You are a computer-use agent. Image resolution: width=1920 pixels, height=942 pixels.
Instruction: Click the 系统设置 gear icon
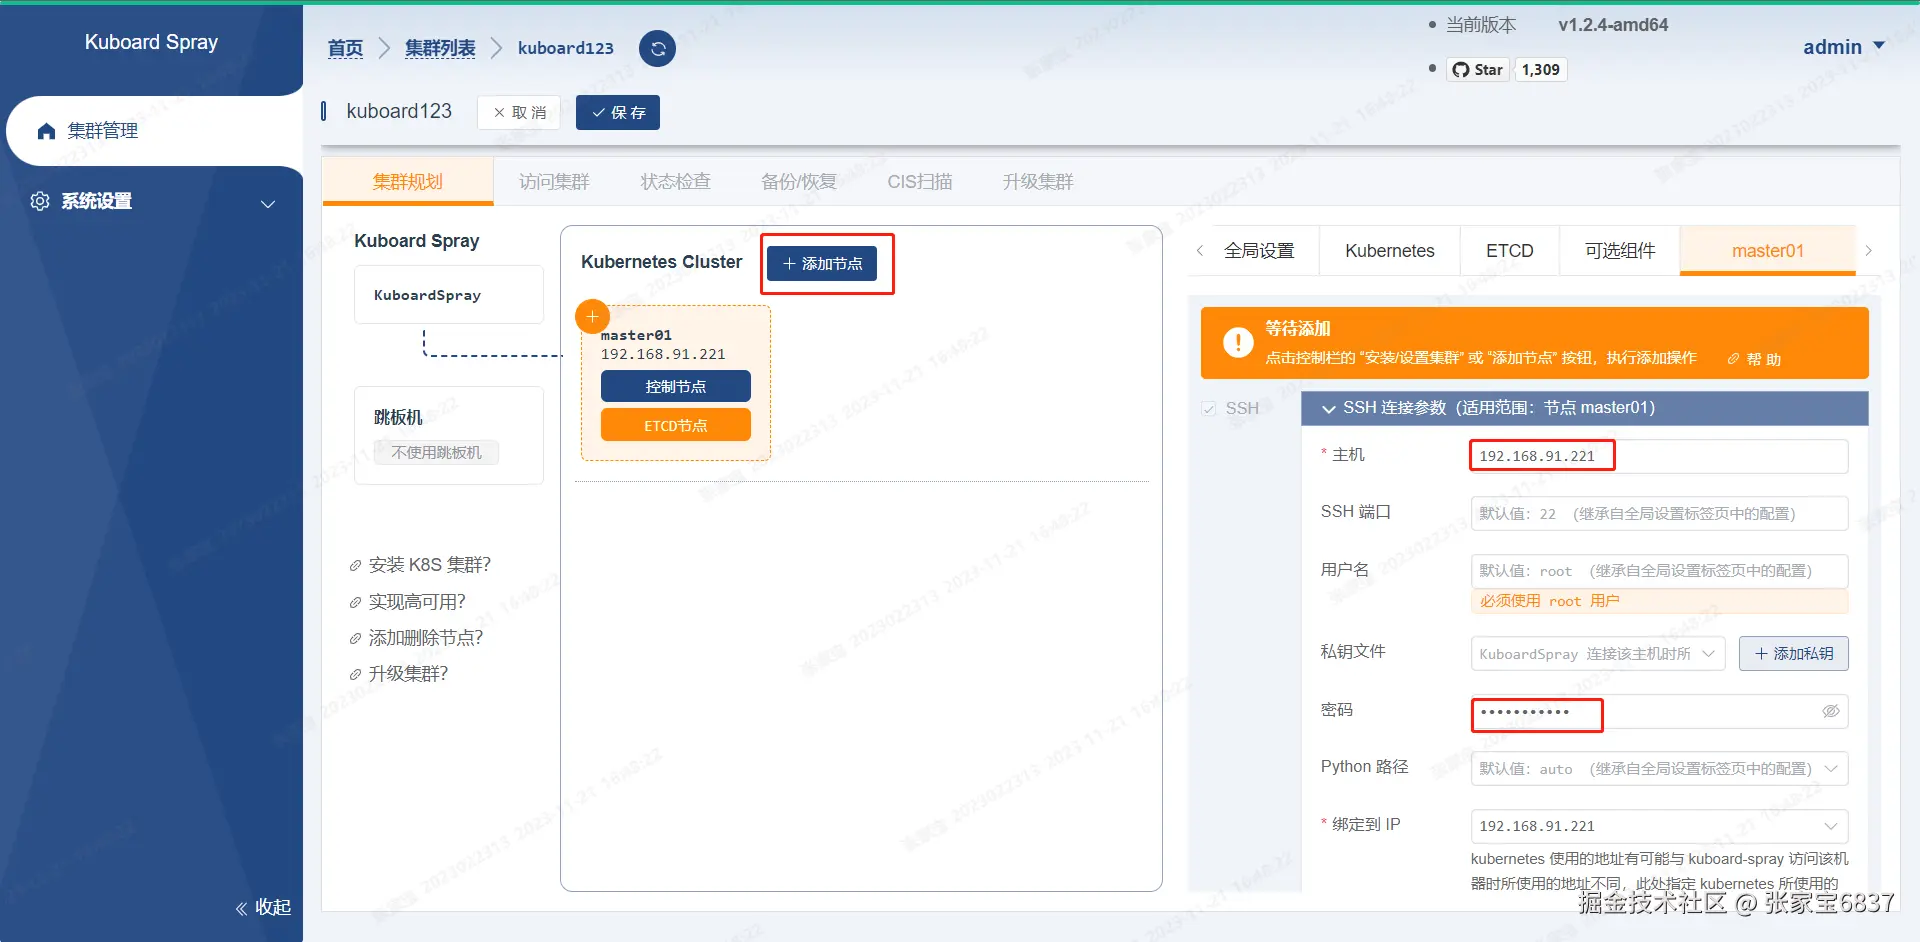click(x=40, y=201)
